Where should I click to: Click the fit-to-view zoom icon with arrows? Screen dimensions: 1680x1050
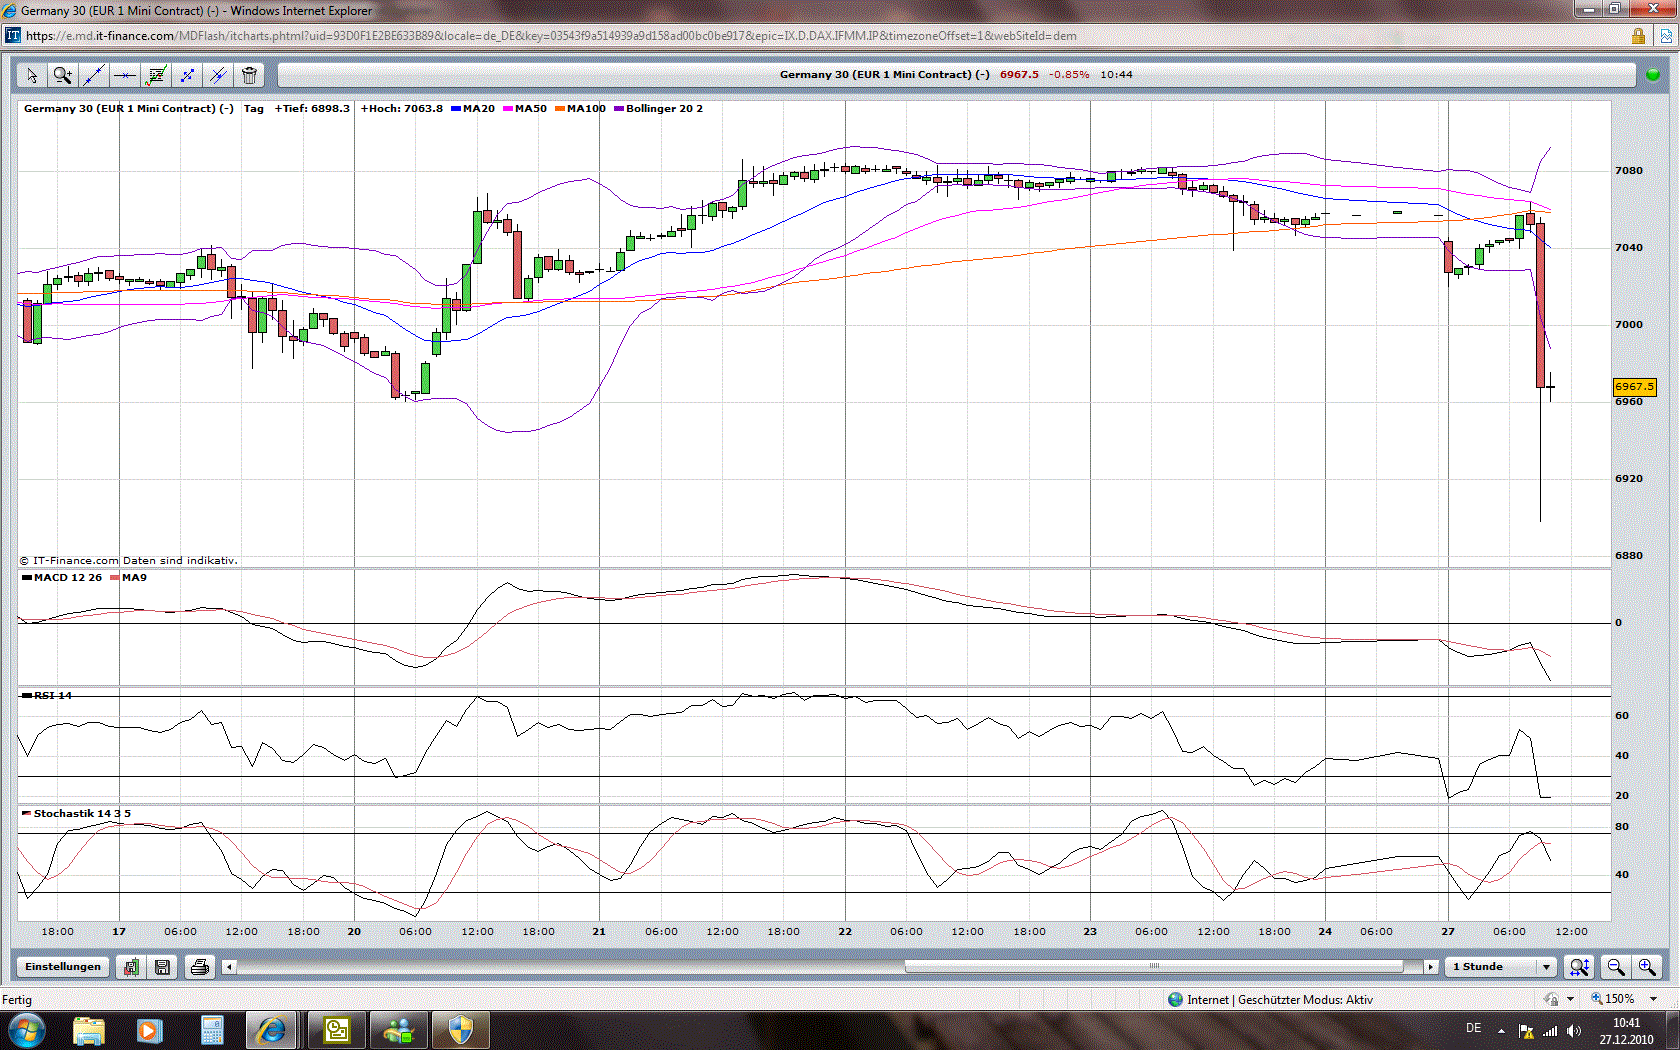coord(1579,967)
